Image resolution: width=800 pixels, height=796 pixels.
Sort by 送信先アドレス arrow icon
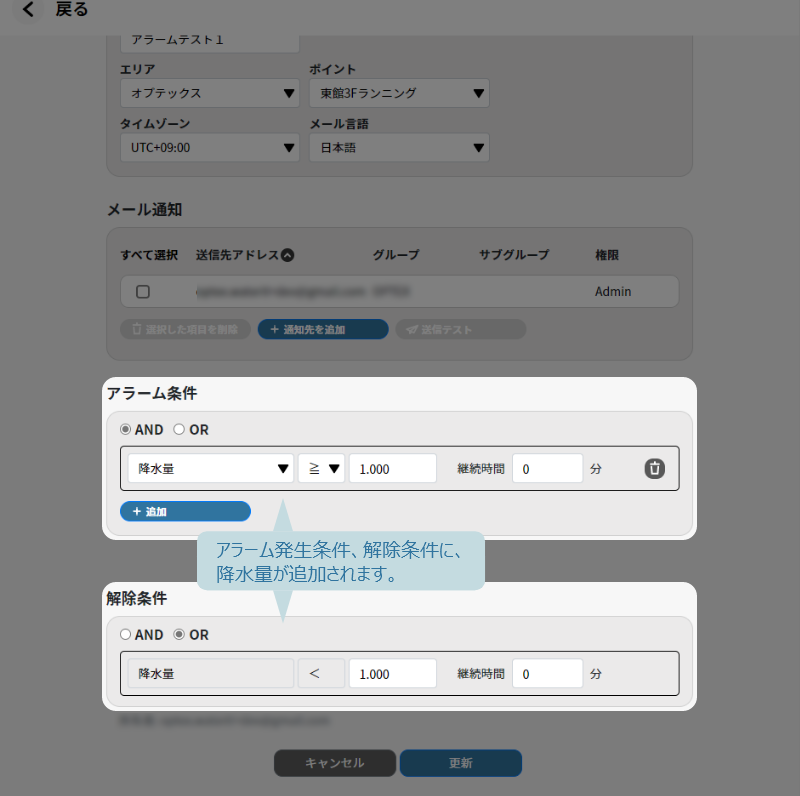[288, 255]
